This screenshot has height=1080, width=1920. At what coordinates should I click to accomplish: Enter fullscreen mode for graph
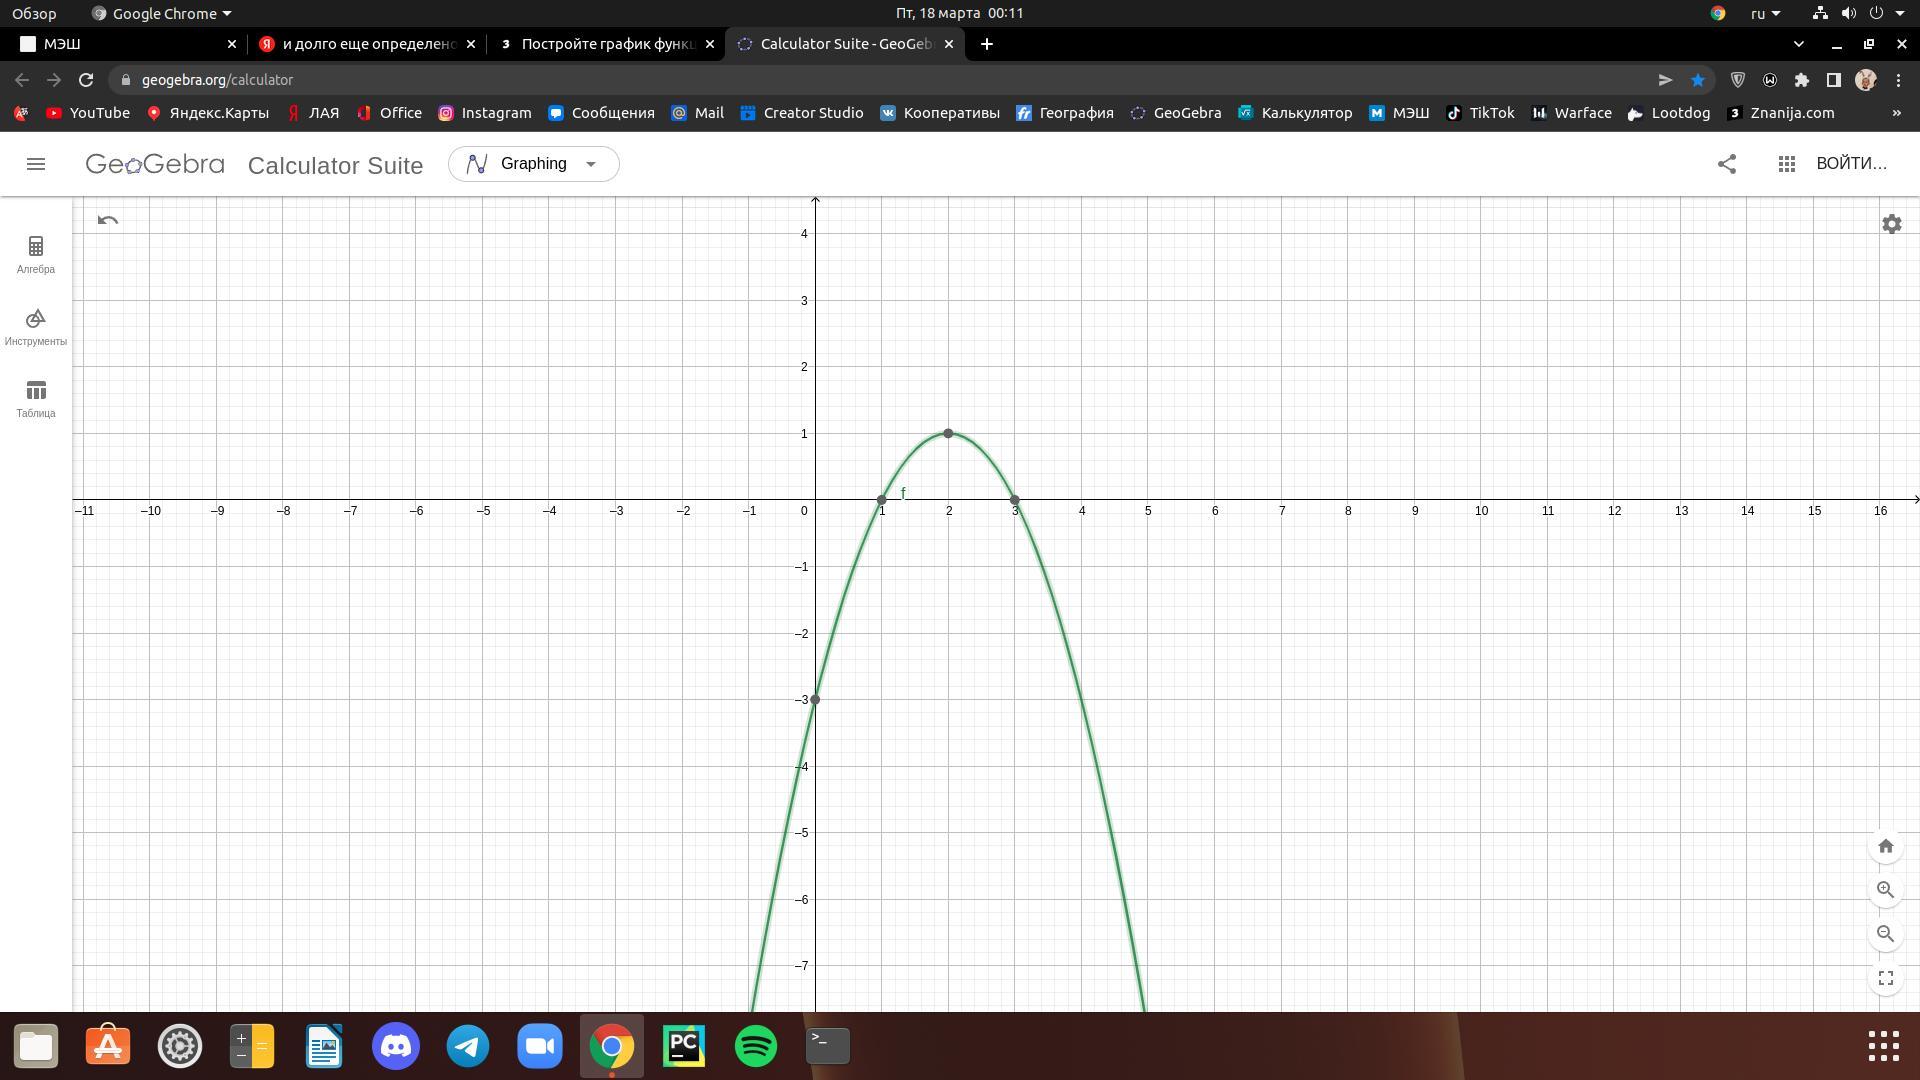(1885, 978)
